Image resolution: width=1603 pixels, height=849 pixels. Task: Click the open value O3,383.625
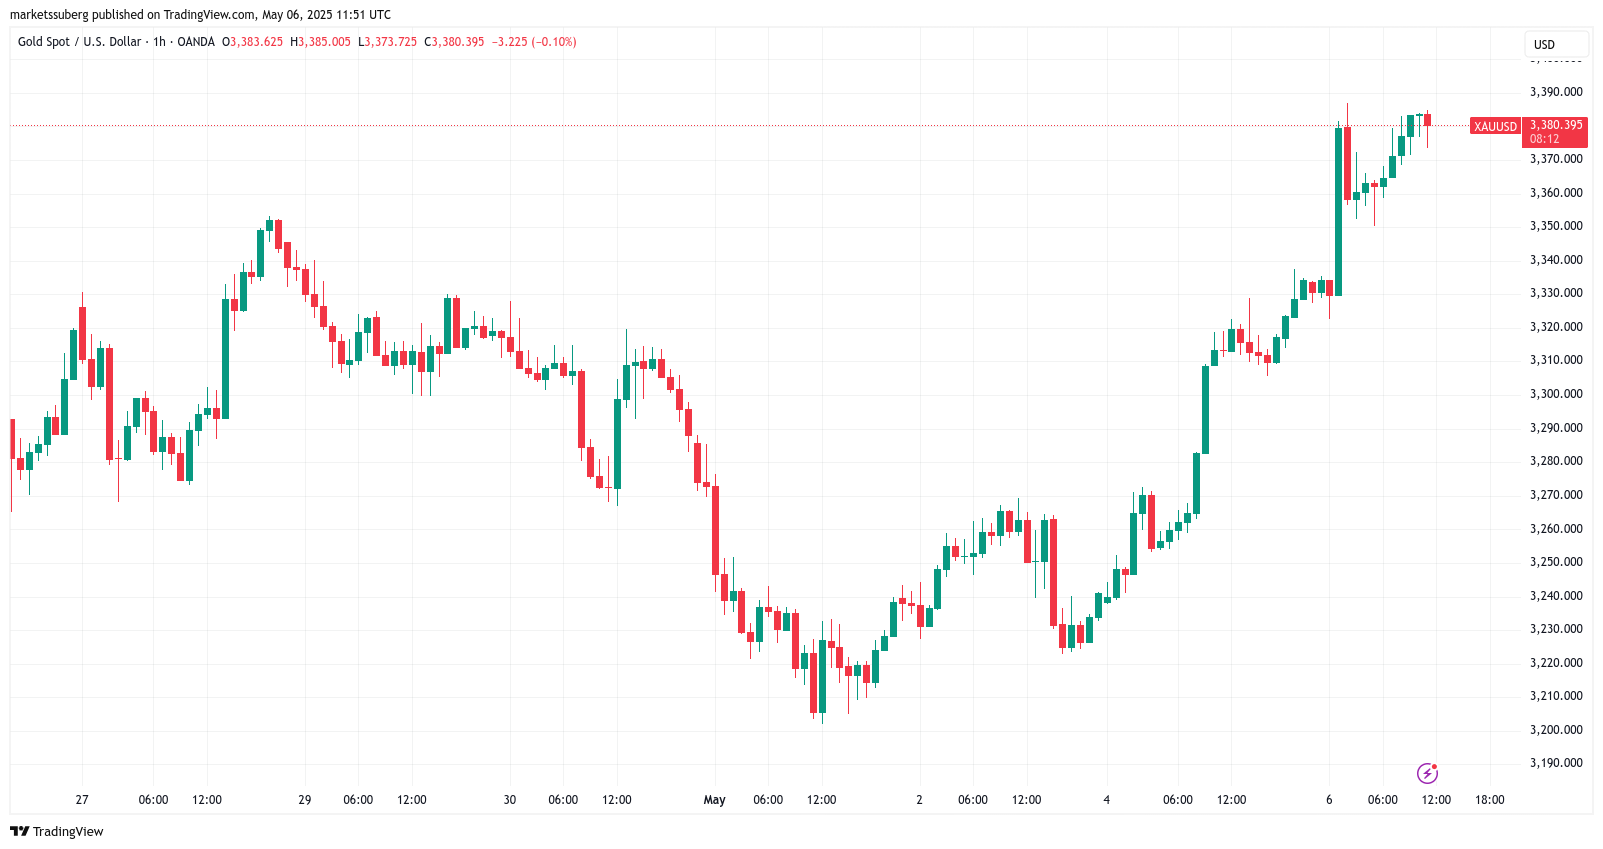tap(252, 42)
